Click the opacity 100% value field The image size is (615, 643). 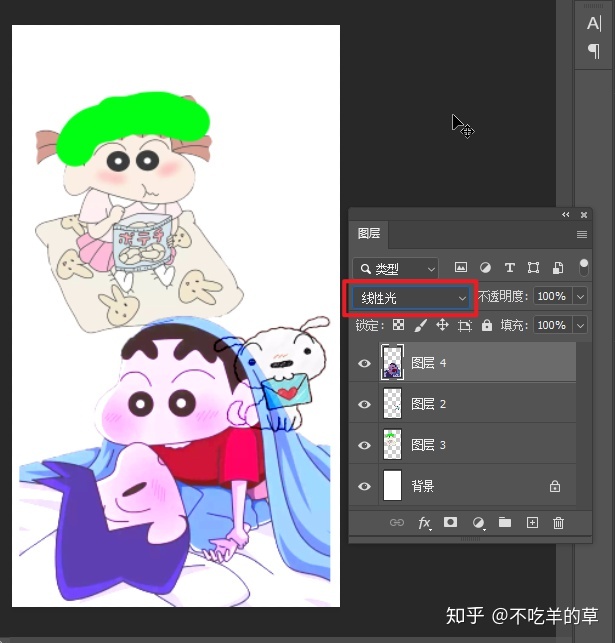(552, 296)
